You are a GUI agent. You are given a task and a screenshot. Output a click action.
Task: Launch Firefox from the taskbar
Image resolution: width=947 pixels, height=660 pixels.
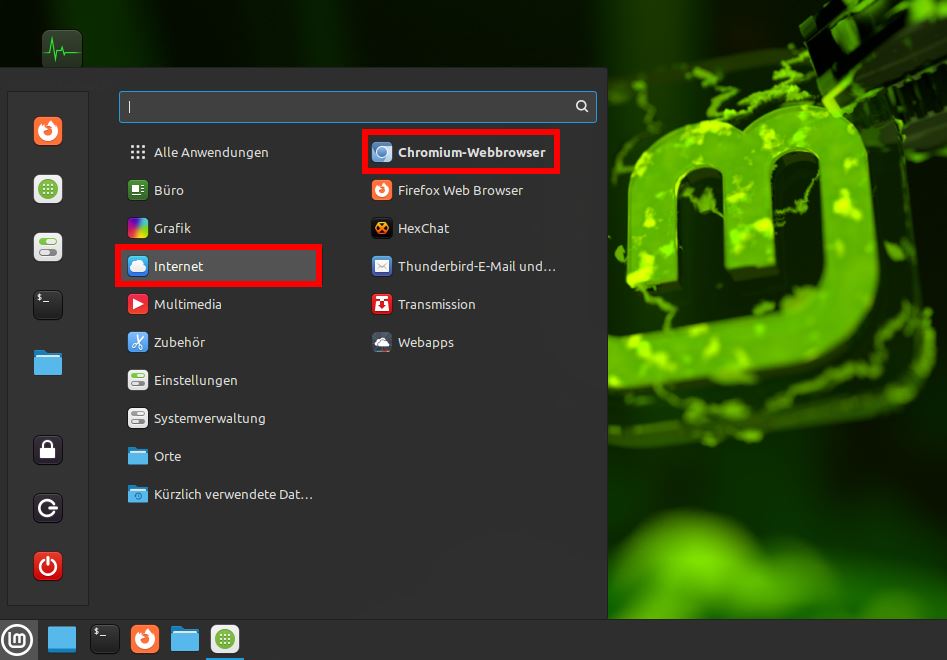click(144, 639)
